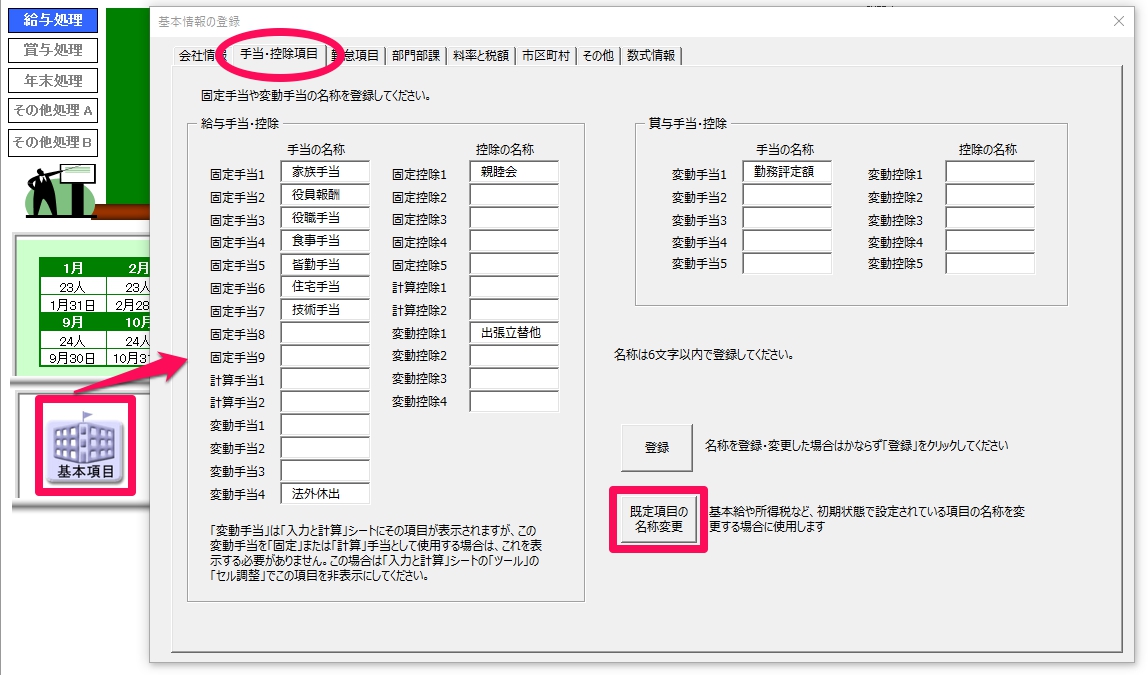The image size is (1148, 675).
Task: Edit 変動手当4 field containing 法外休出
Action: point(325,494)
